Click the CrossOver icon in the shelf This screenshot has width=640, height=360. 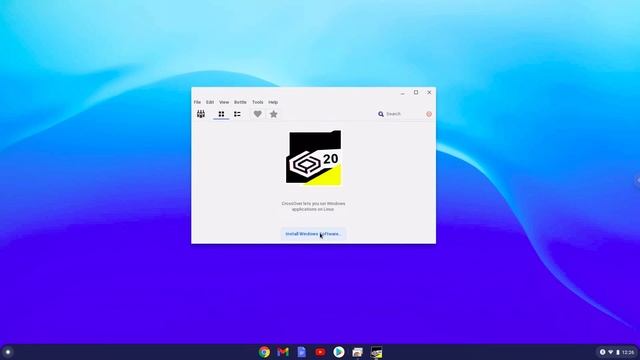[x=376, y=352]
